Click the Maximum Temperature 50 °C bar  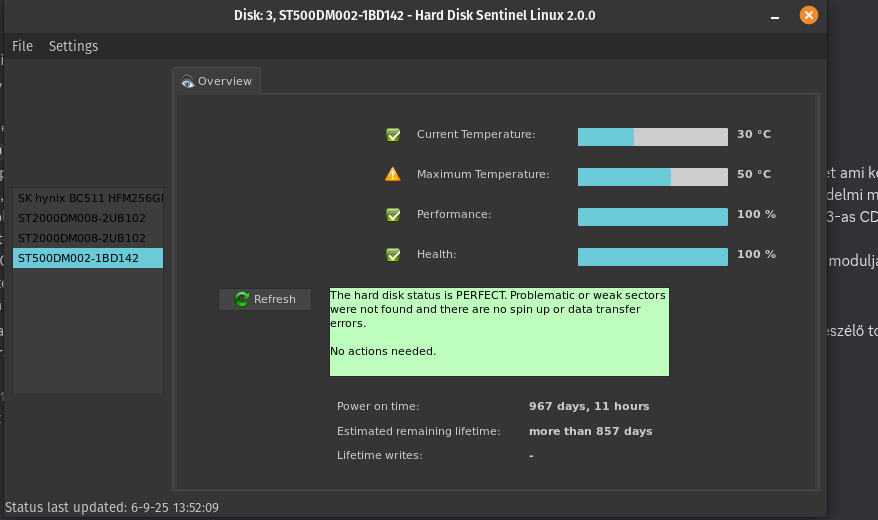(652, 177)
